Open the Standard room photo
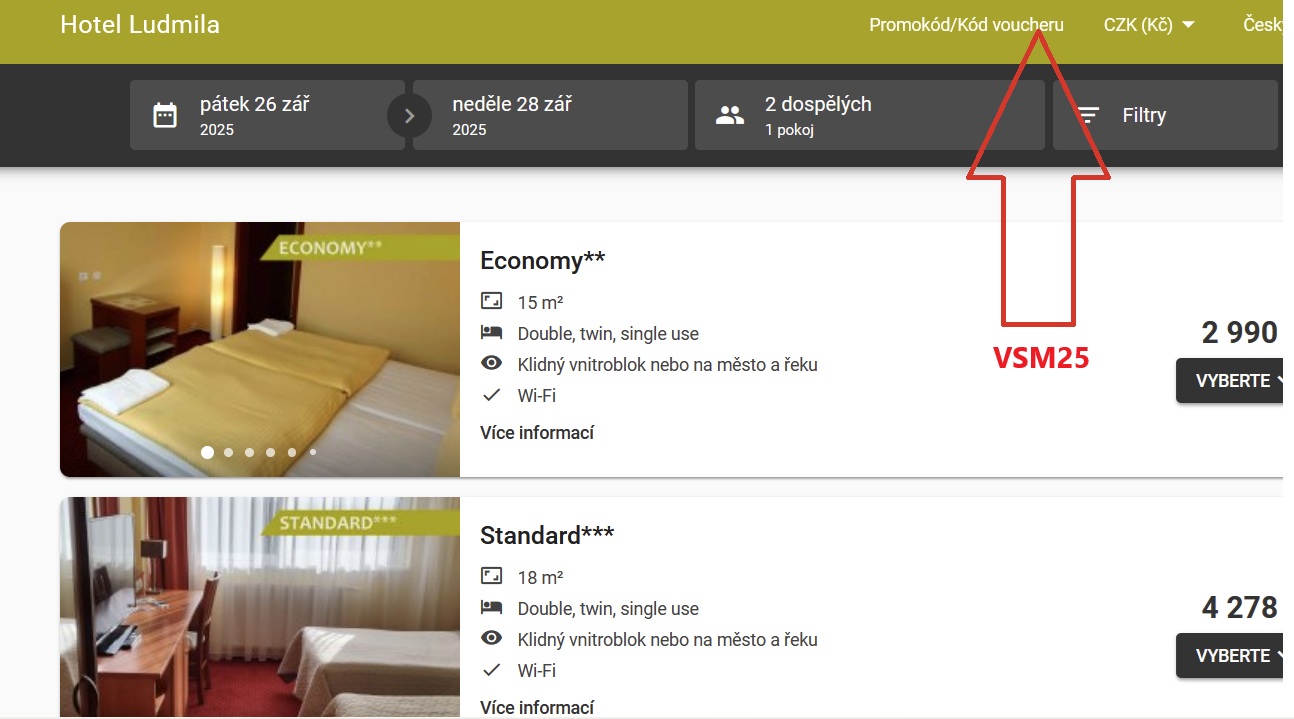Screen dimensions: 1294x719 (260, 608)
